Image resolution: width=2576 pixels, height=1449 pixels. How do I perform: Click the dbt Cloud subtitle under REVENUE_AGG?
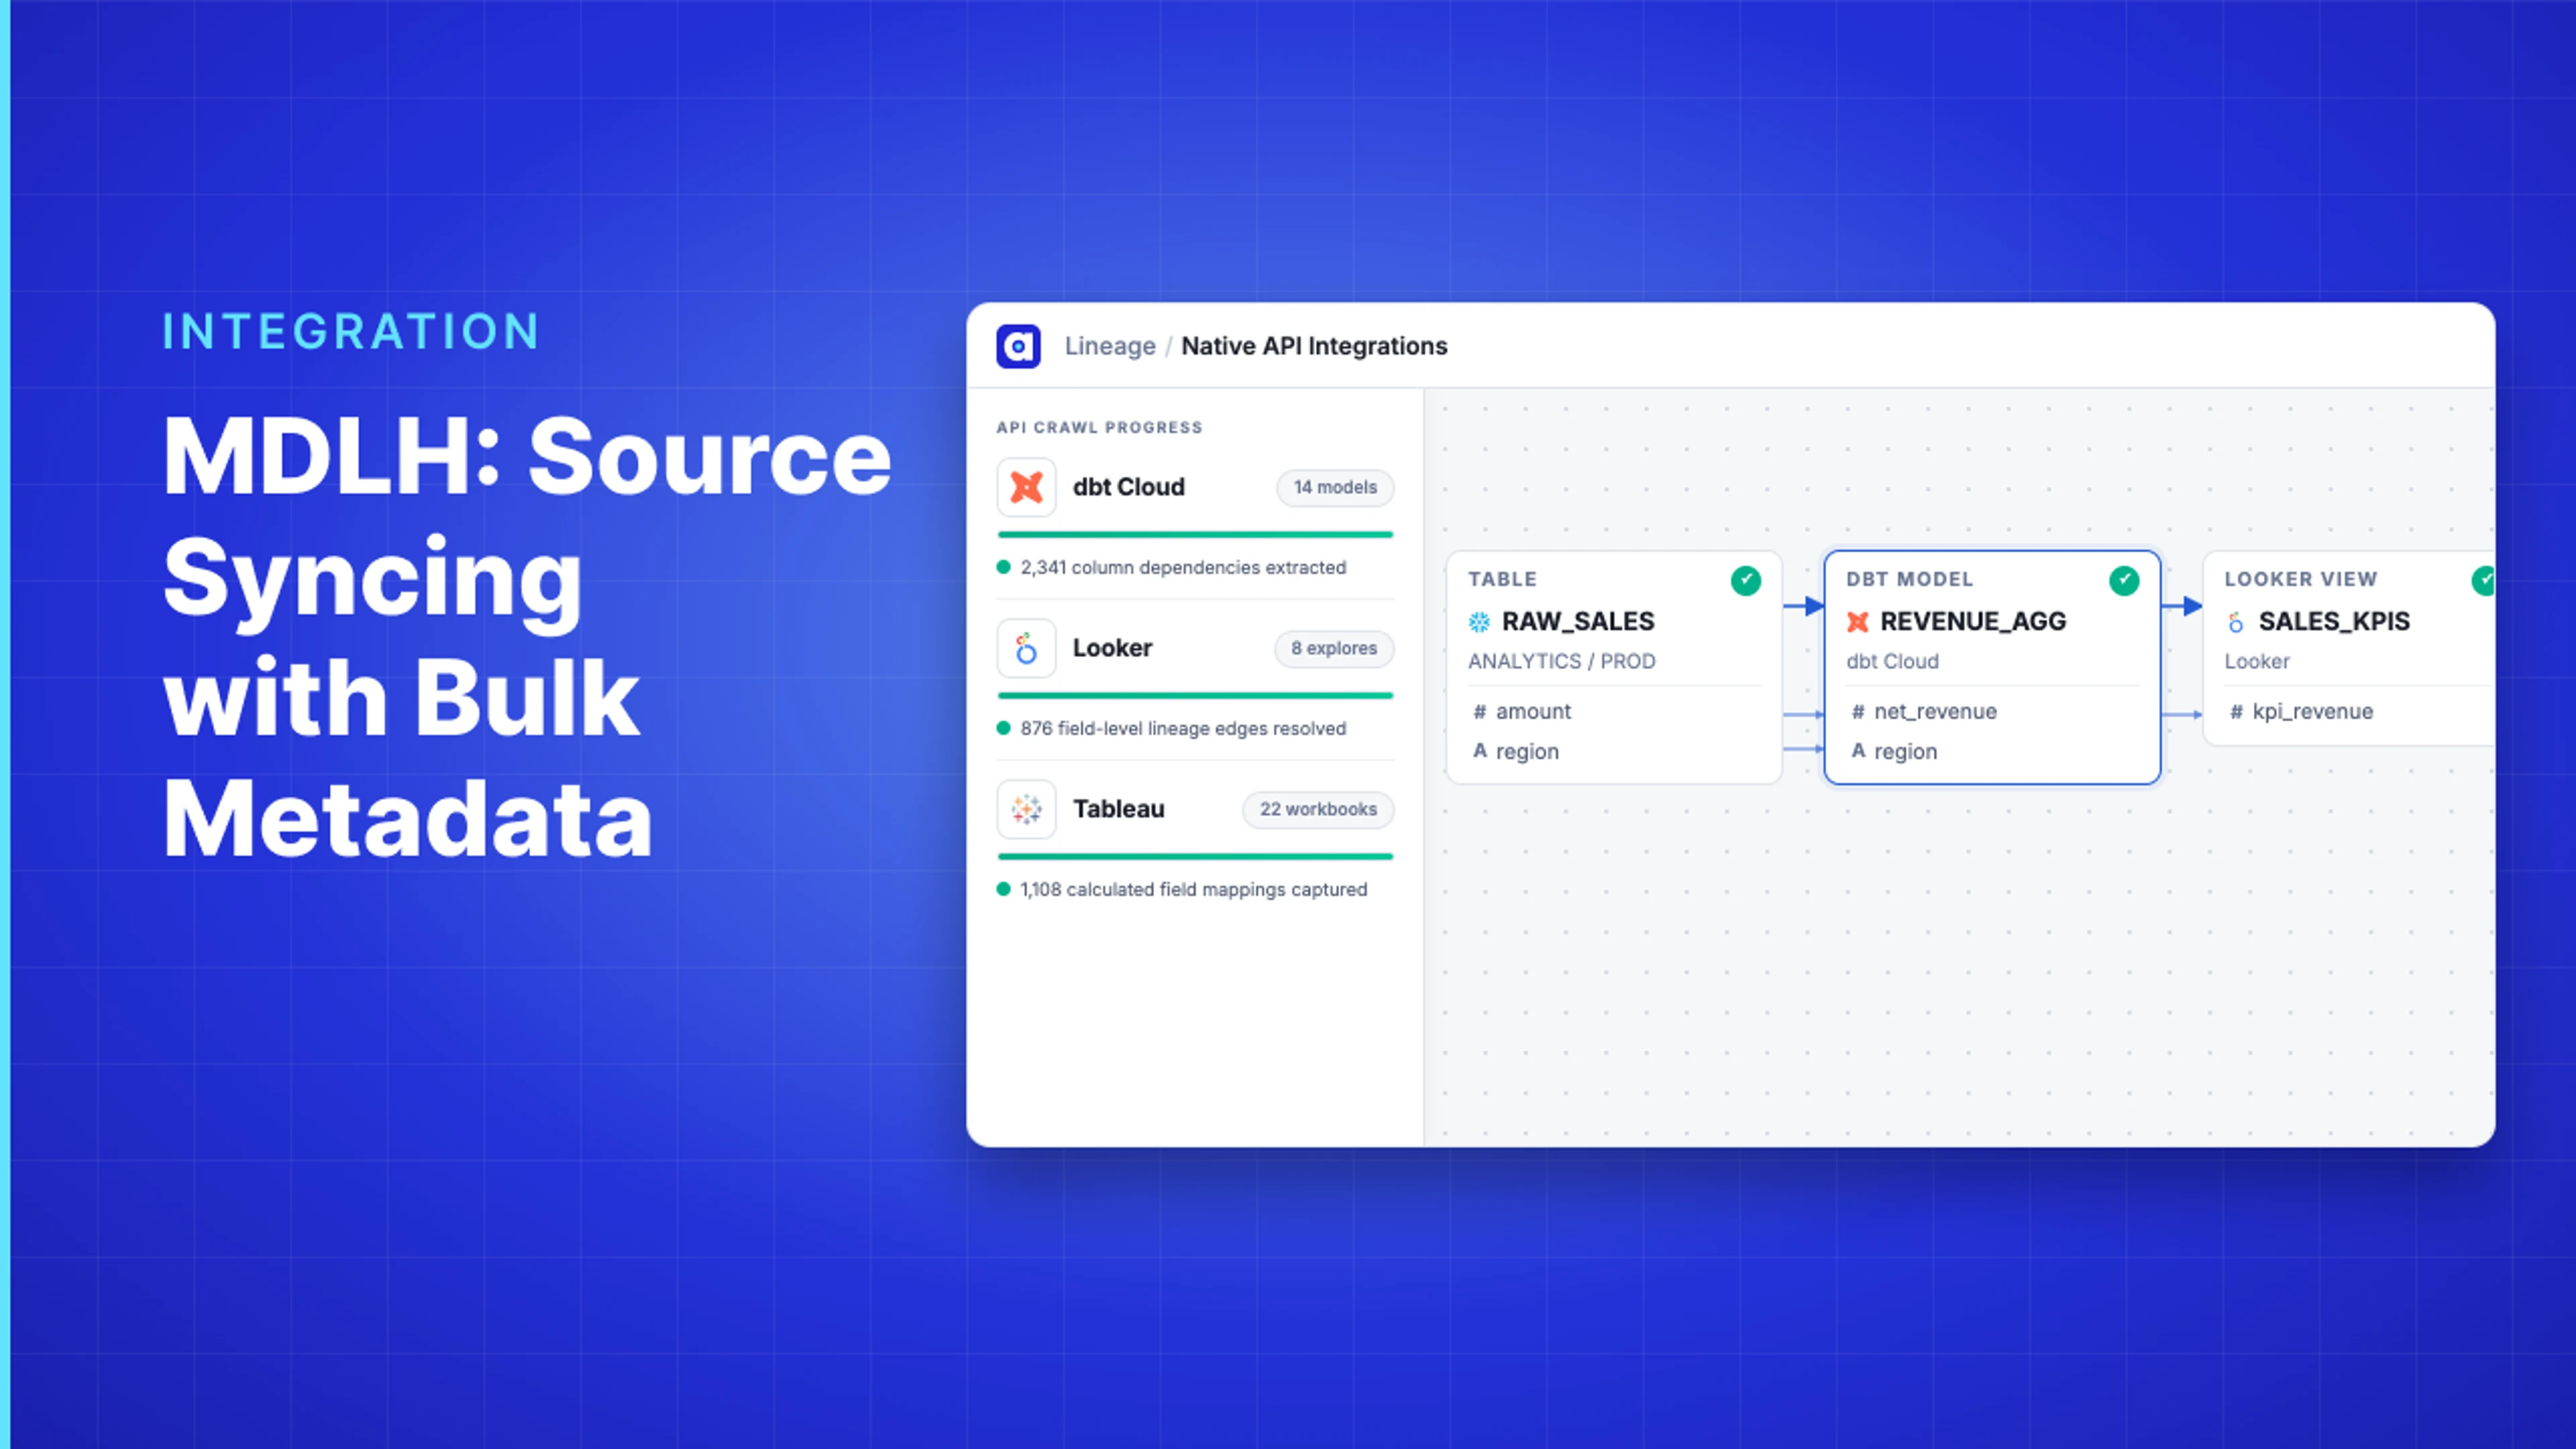1892,661
